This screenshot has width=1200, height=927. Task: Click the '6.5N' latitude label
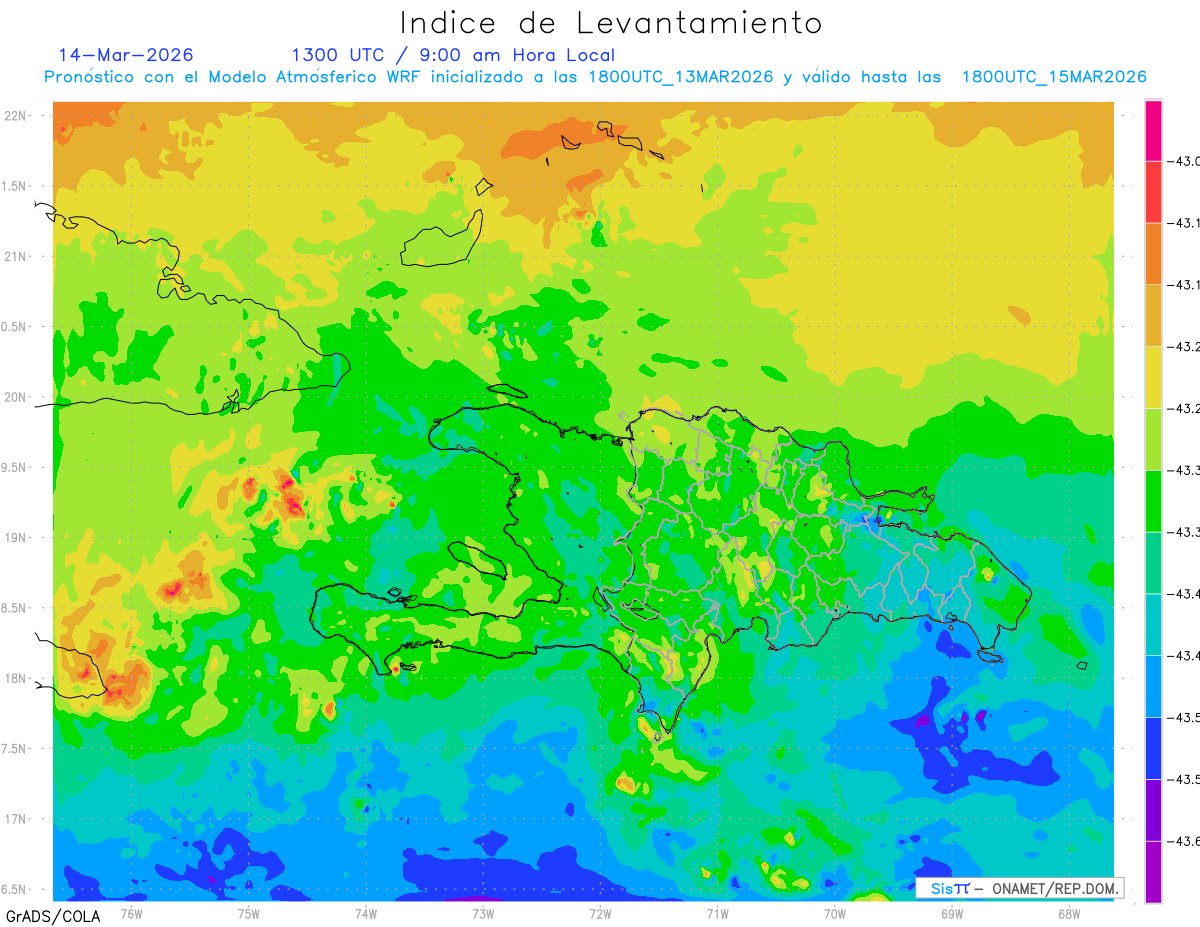15,889
